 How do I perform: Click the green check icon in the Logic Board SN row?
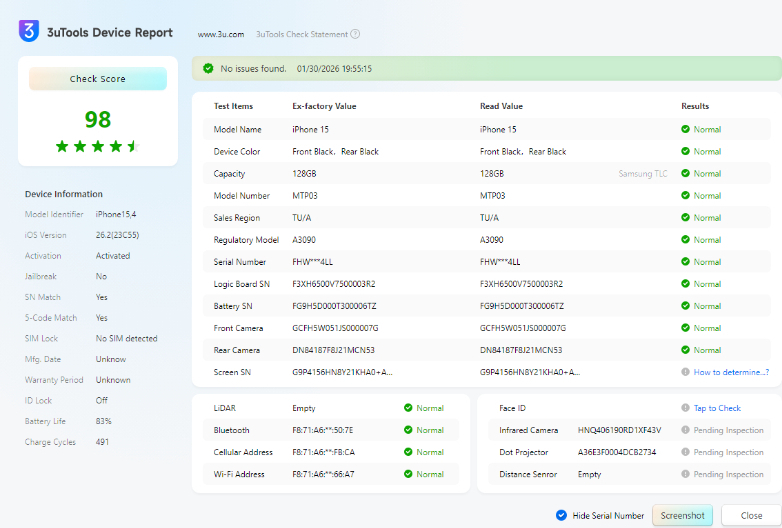tap(685, 284)
